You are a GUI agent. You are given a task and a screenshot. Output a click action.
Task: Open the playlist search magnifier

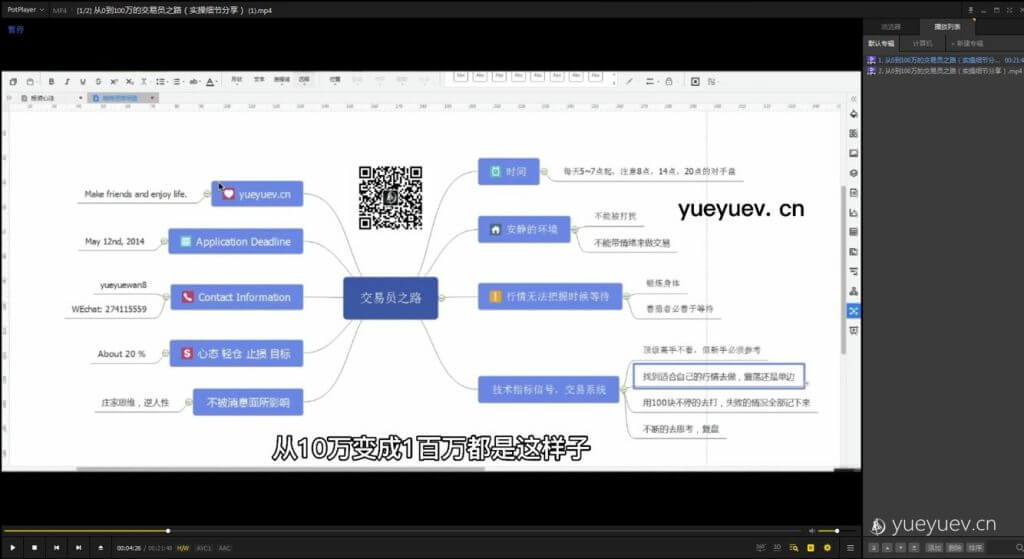tap(1019, 548)
